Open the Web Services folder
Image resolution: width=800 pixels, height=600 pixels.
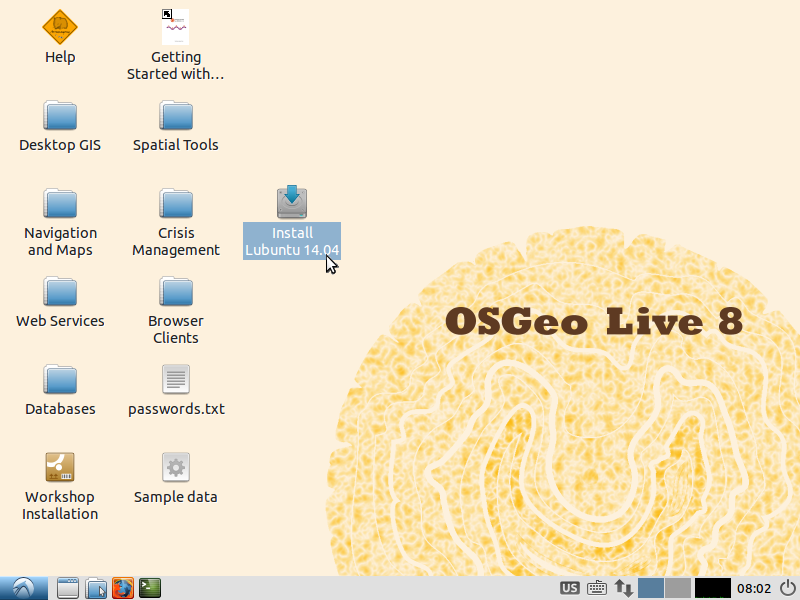60,291
